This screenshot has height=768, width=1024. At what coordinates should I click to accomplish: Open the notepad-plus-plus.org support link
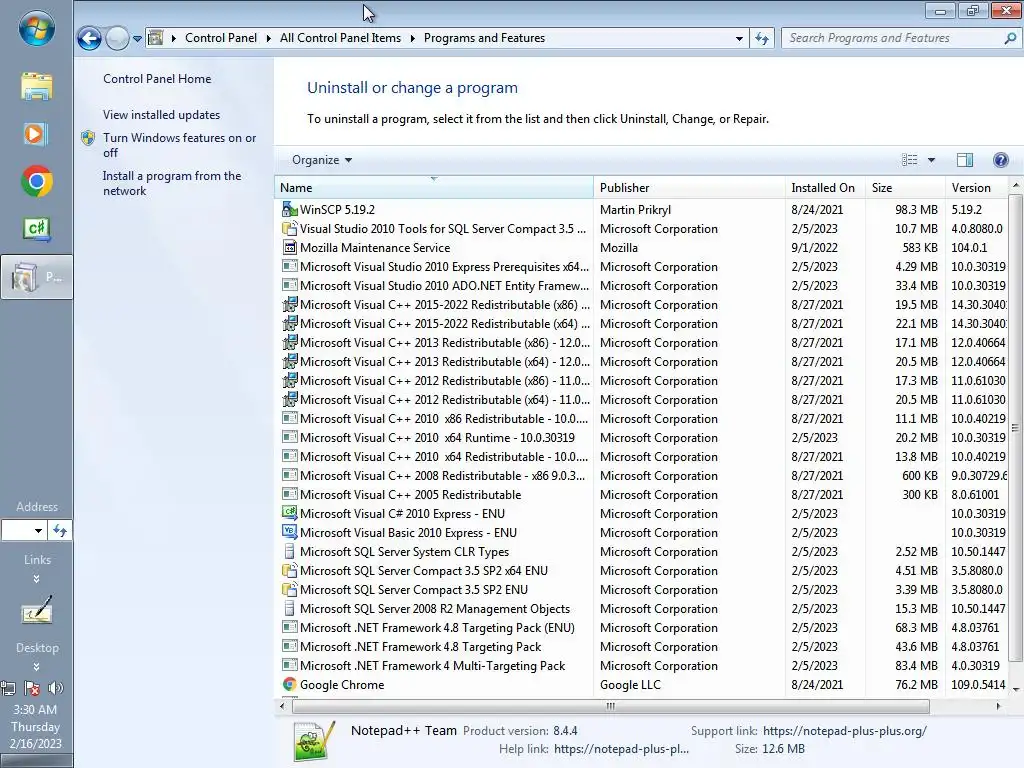click(x=844, y=731)
